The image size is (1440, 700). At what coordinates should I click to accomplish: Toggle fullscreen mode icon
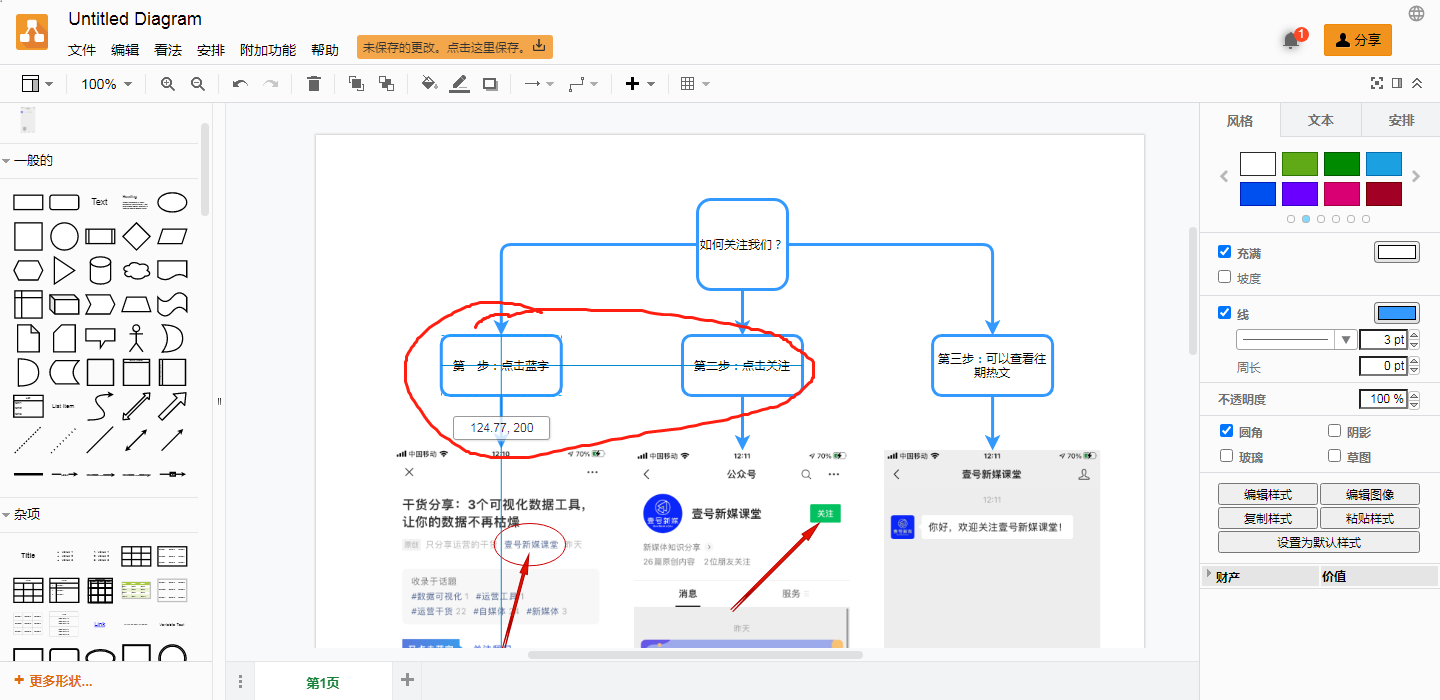click(1377, 83)
